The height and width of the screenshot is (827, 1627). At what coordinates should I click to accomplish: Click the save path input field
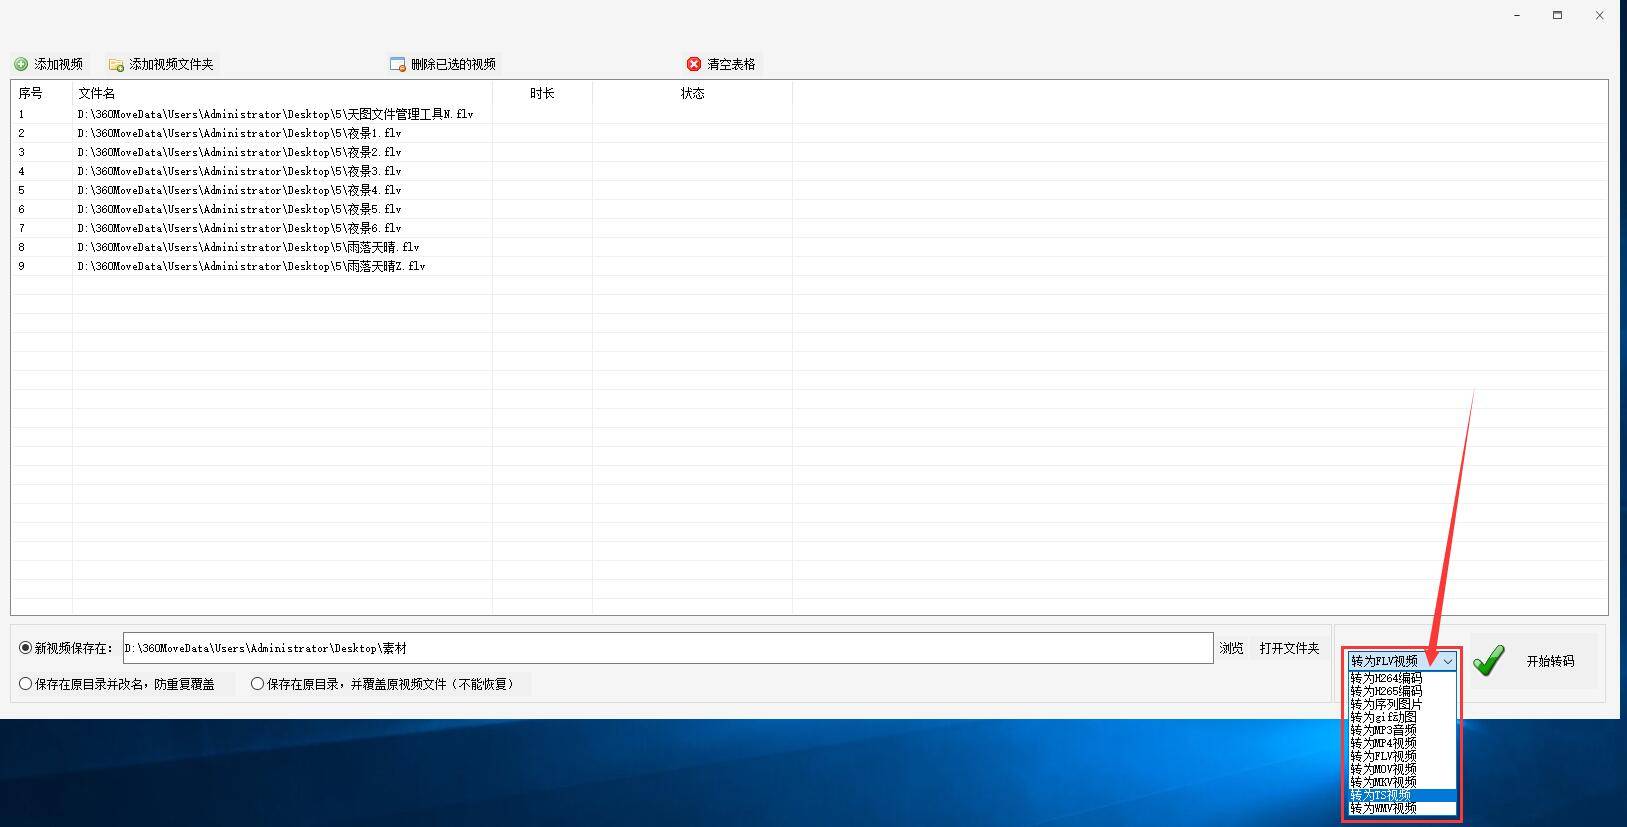pyautogui.click(x=668, y=648)
